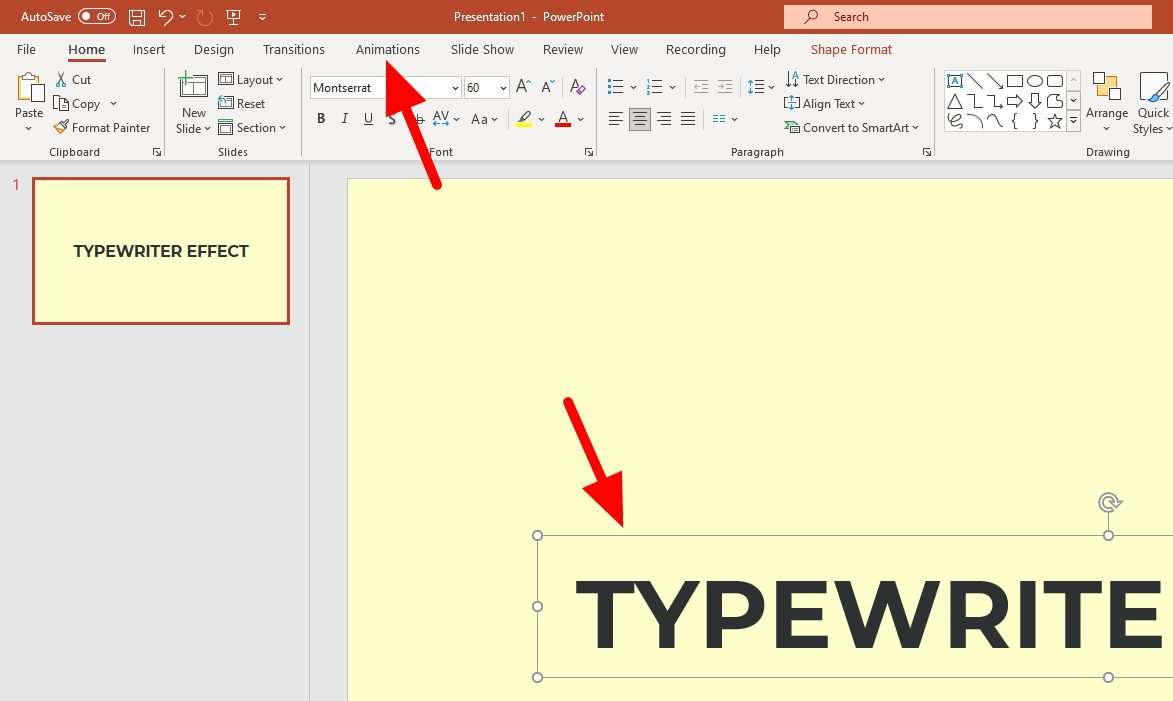Screen dimensions: 1173x701
Task: Justify the paragraph text
Action: point(687,118)
